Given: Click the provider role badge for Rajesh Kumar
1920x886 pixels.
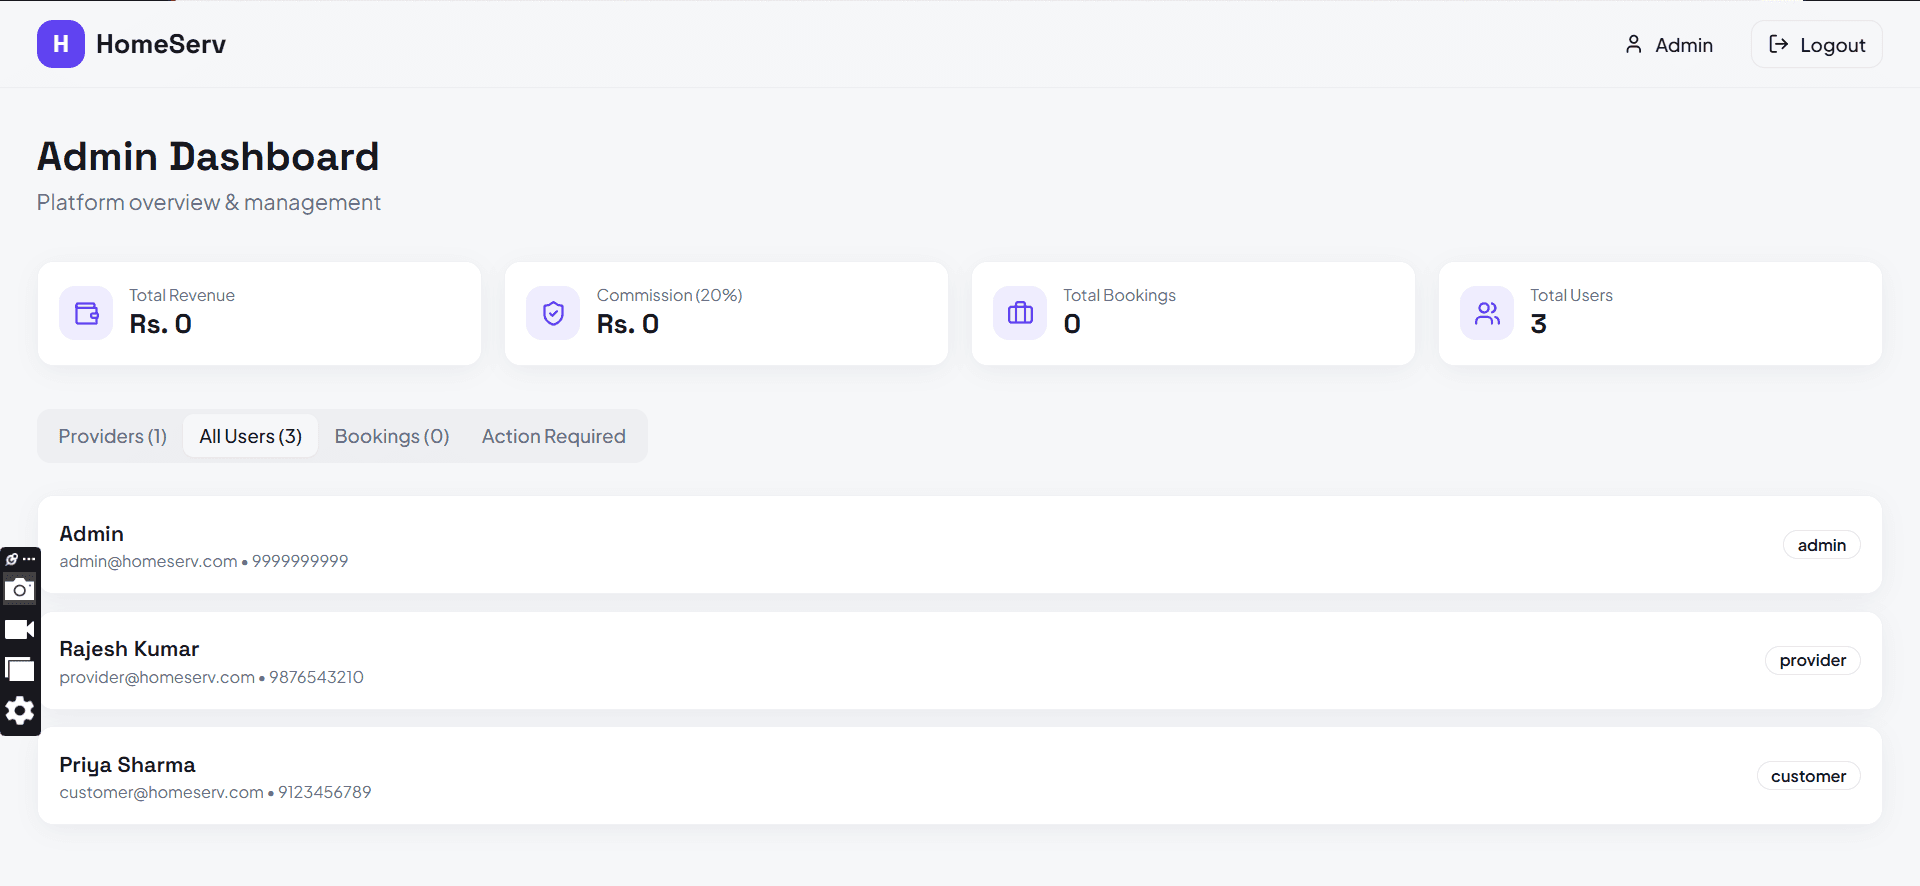Looking at the screenshot, I should point(1812,660).
